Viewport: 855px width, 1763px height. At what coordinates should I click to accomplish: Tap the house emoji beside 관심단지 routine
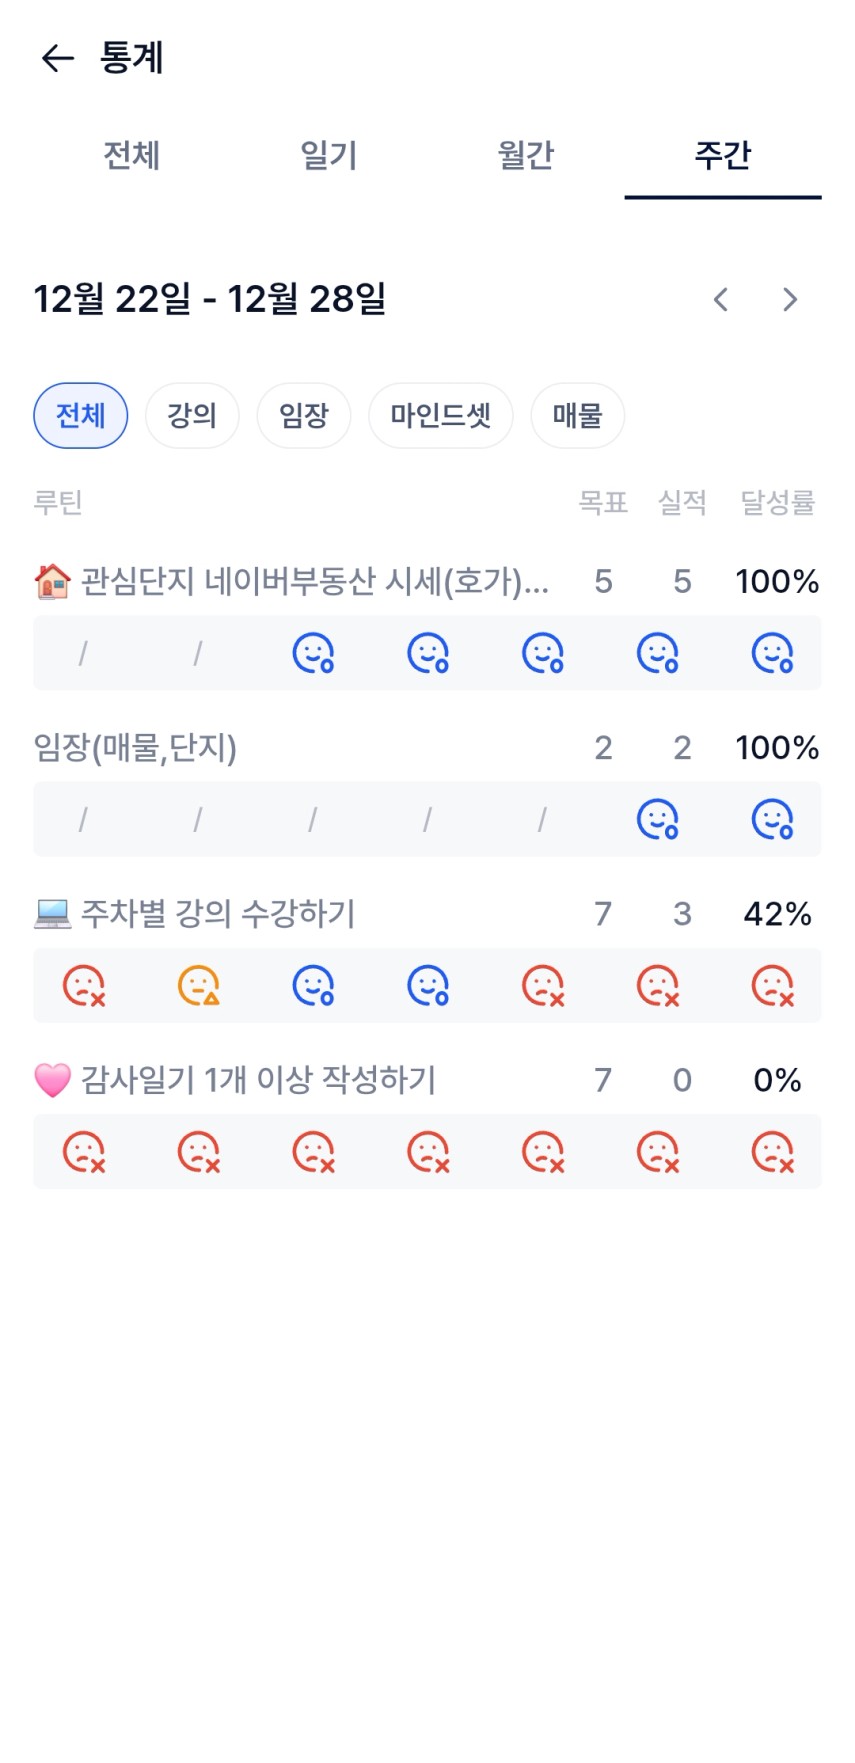pos(52,581)
